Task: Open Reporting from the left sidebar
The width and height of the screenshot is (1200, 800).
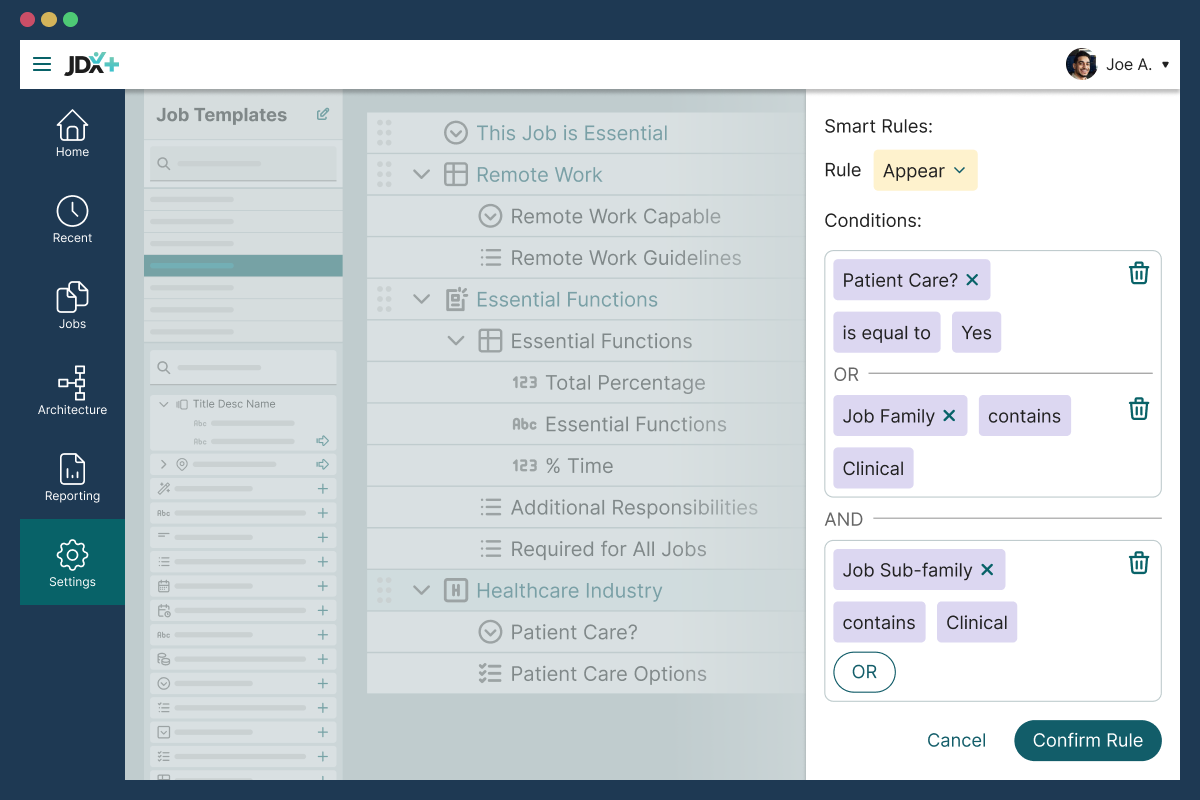Action: pyautogui.click(x=71, y=469)
